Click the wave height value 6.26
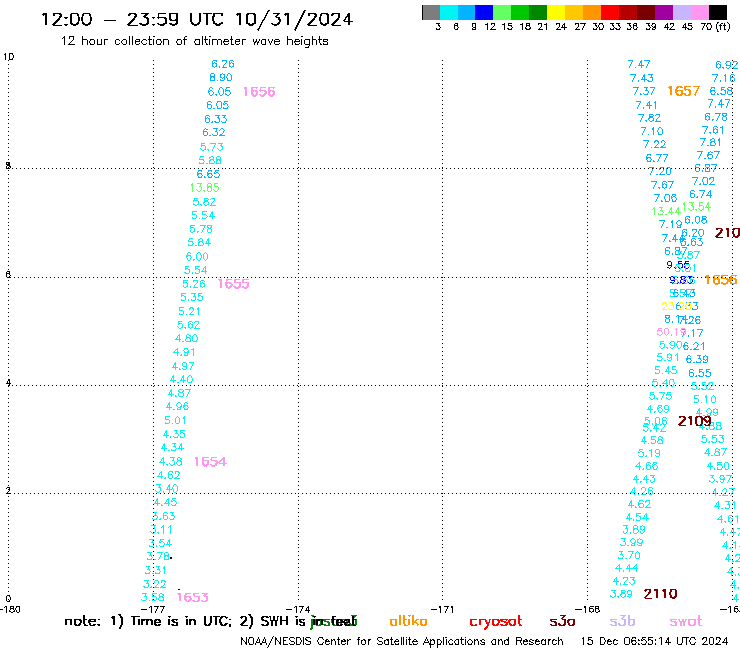The width and height of the screenshot is (740, 650). point(223,64)
